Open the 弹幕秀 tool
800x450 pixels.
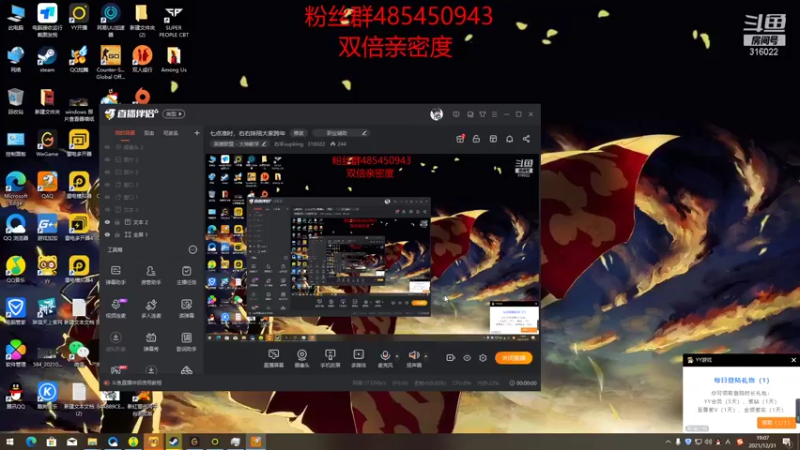click(x=151, y=342)
